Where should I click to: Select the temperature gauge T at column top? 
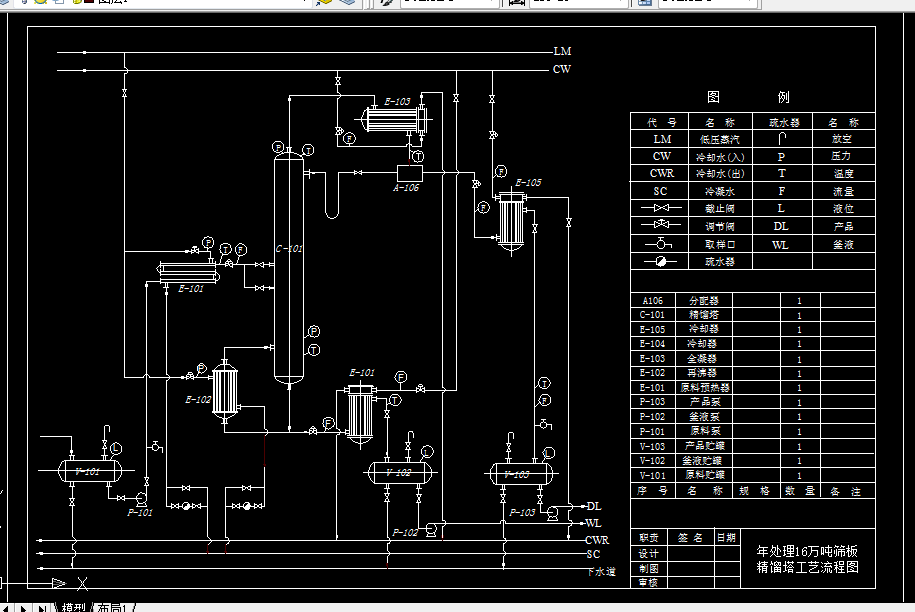(x=308, y=150)
